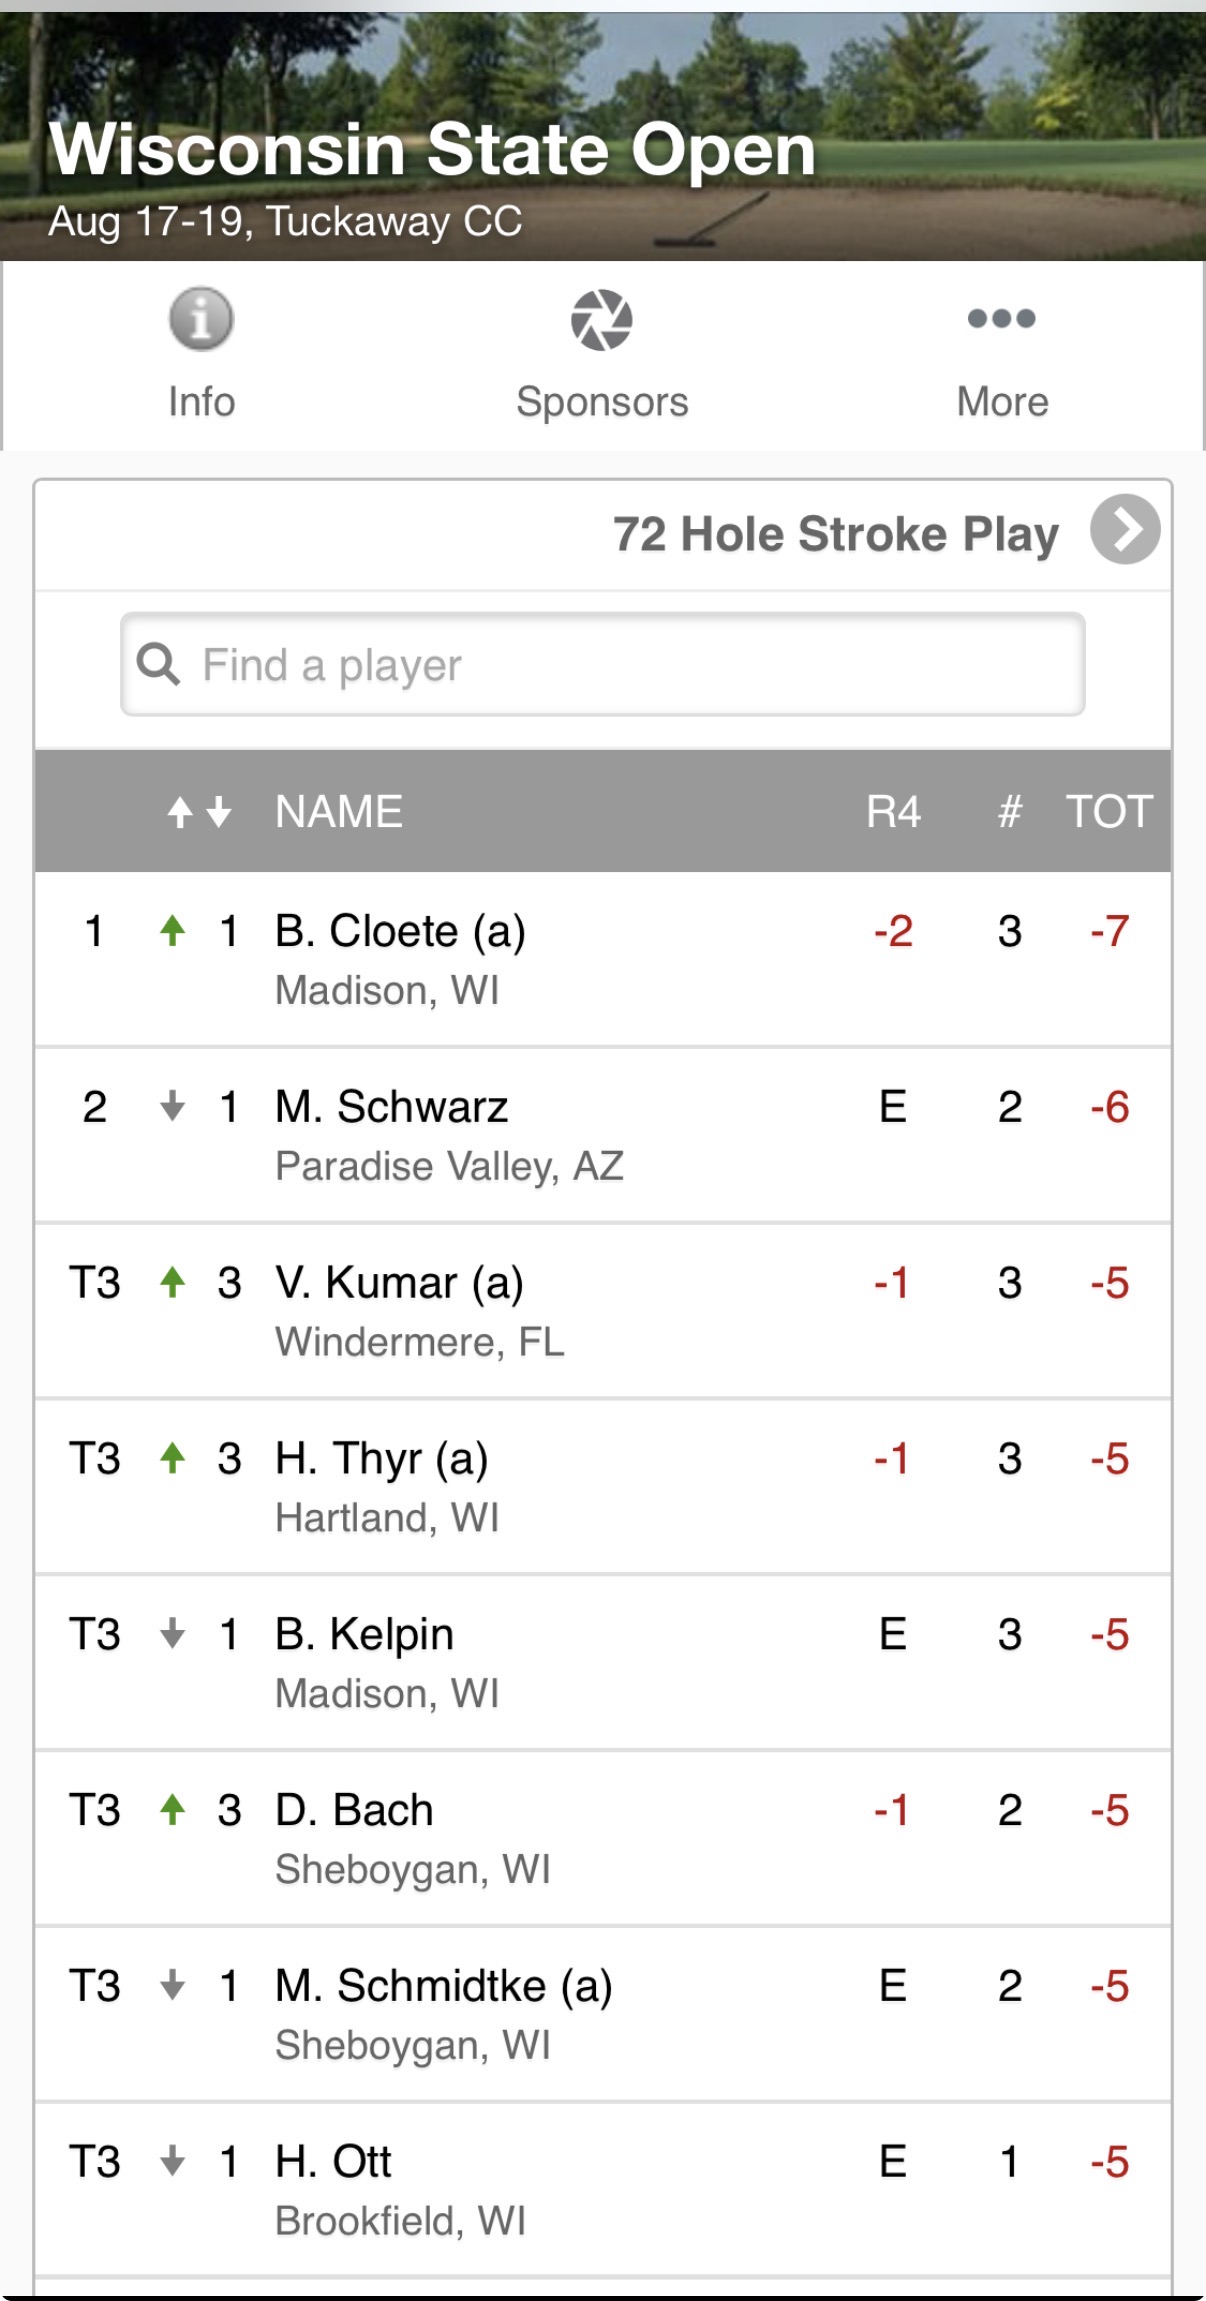This screenshot has height=2301, width=1206.
Task: Open B. Kelpin player row
Action: (x=603, y=1662)
